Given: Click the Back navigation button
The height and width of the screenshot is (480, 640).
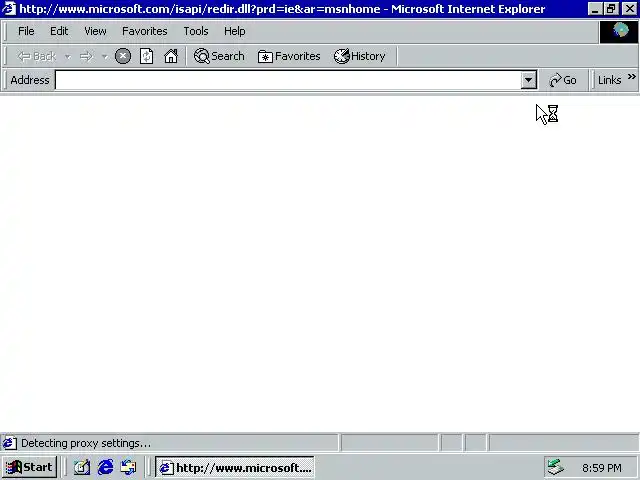Looking at the screenshot, I should point(37,56).
